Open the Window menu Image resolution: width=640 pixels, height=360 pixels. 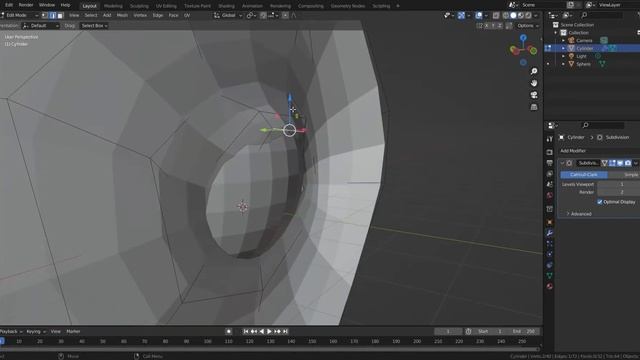click(x=47, y=5)
